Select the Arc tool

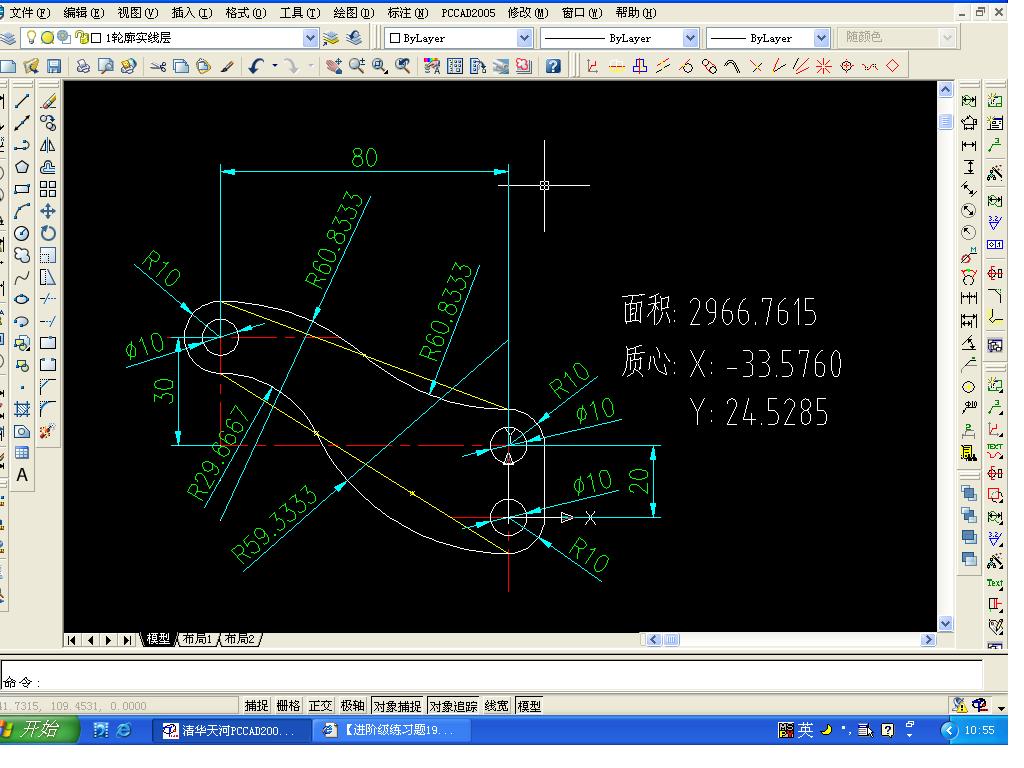tap(22, 212)
